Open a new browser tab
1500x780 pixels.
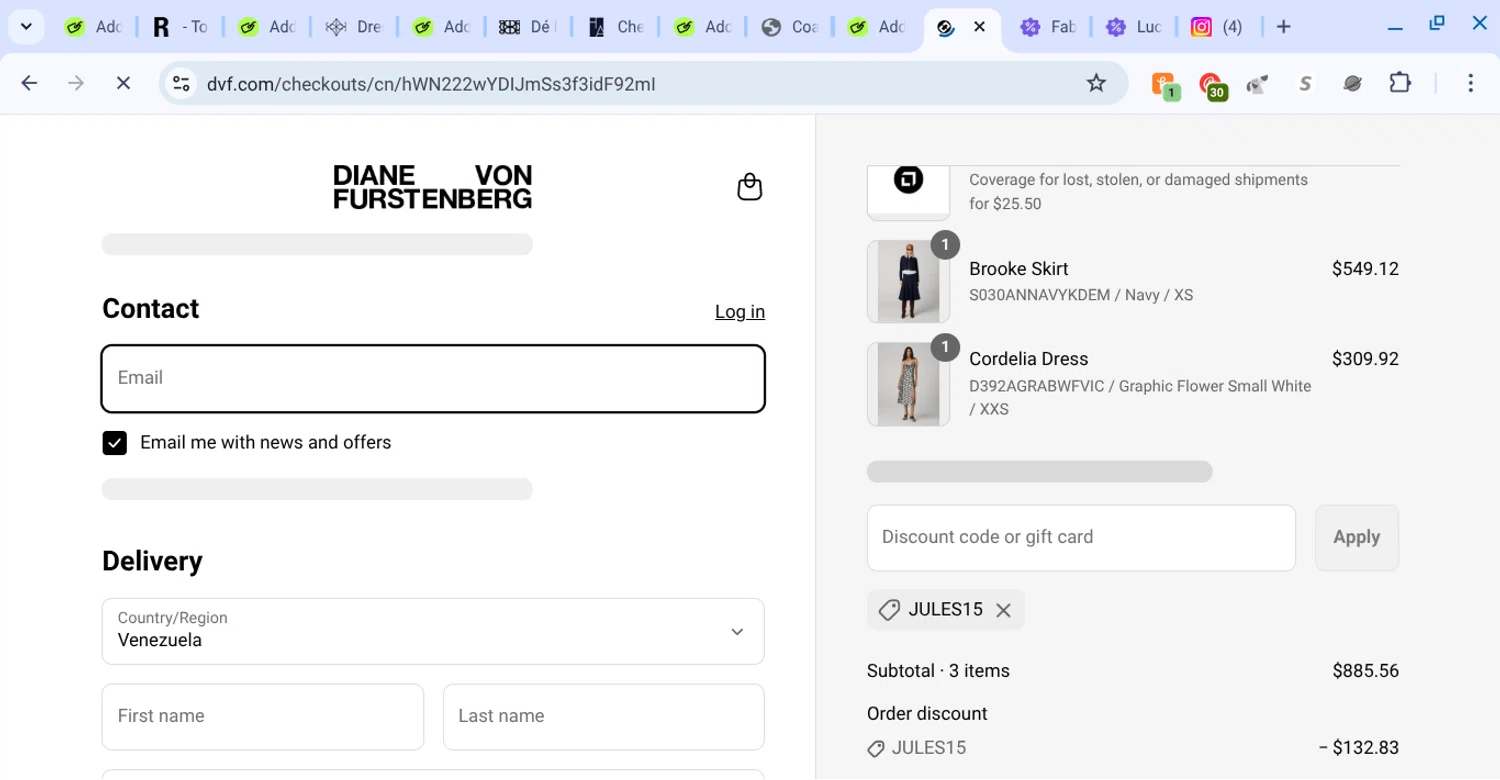tap(1284, 27)
